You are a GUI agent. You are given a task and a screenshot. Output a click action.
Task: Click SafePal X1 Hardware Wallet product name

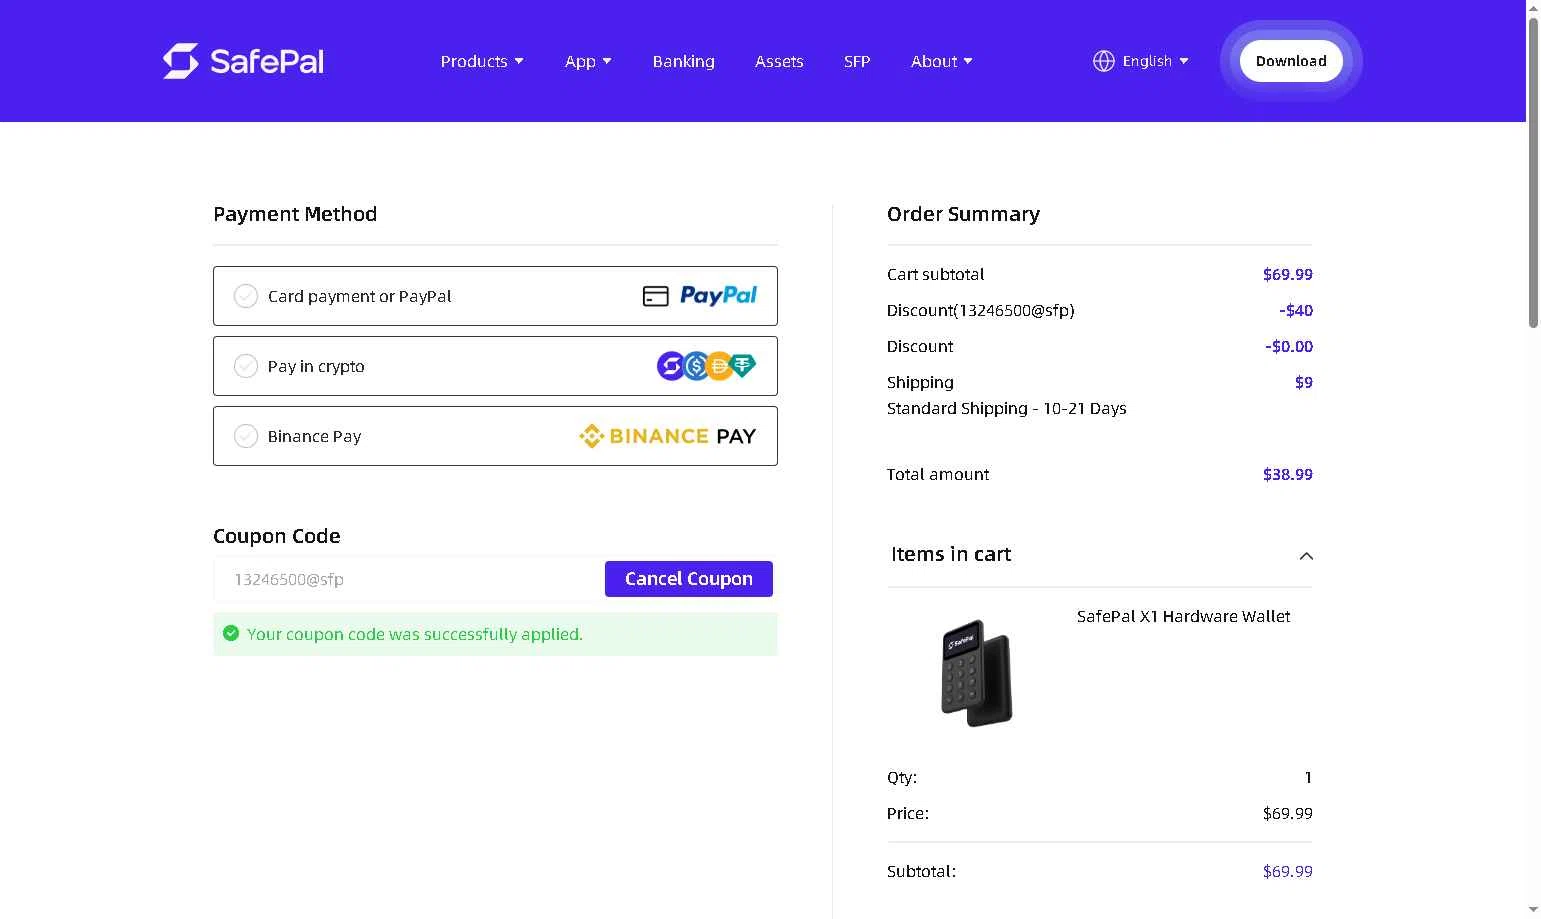(x=1183, y=616)
